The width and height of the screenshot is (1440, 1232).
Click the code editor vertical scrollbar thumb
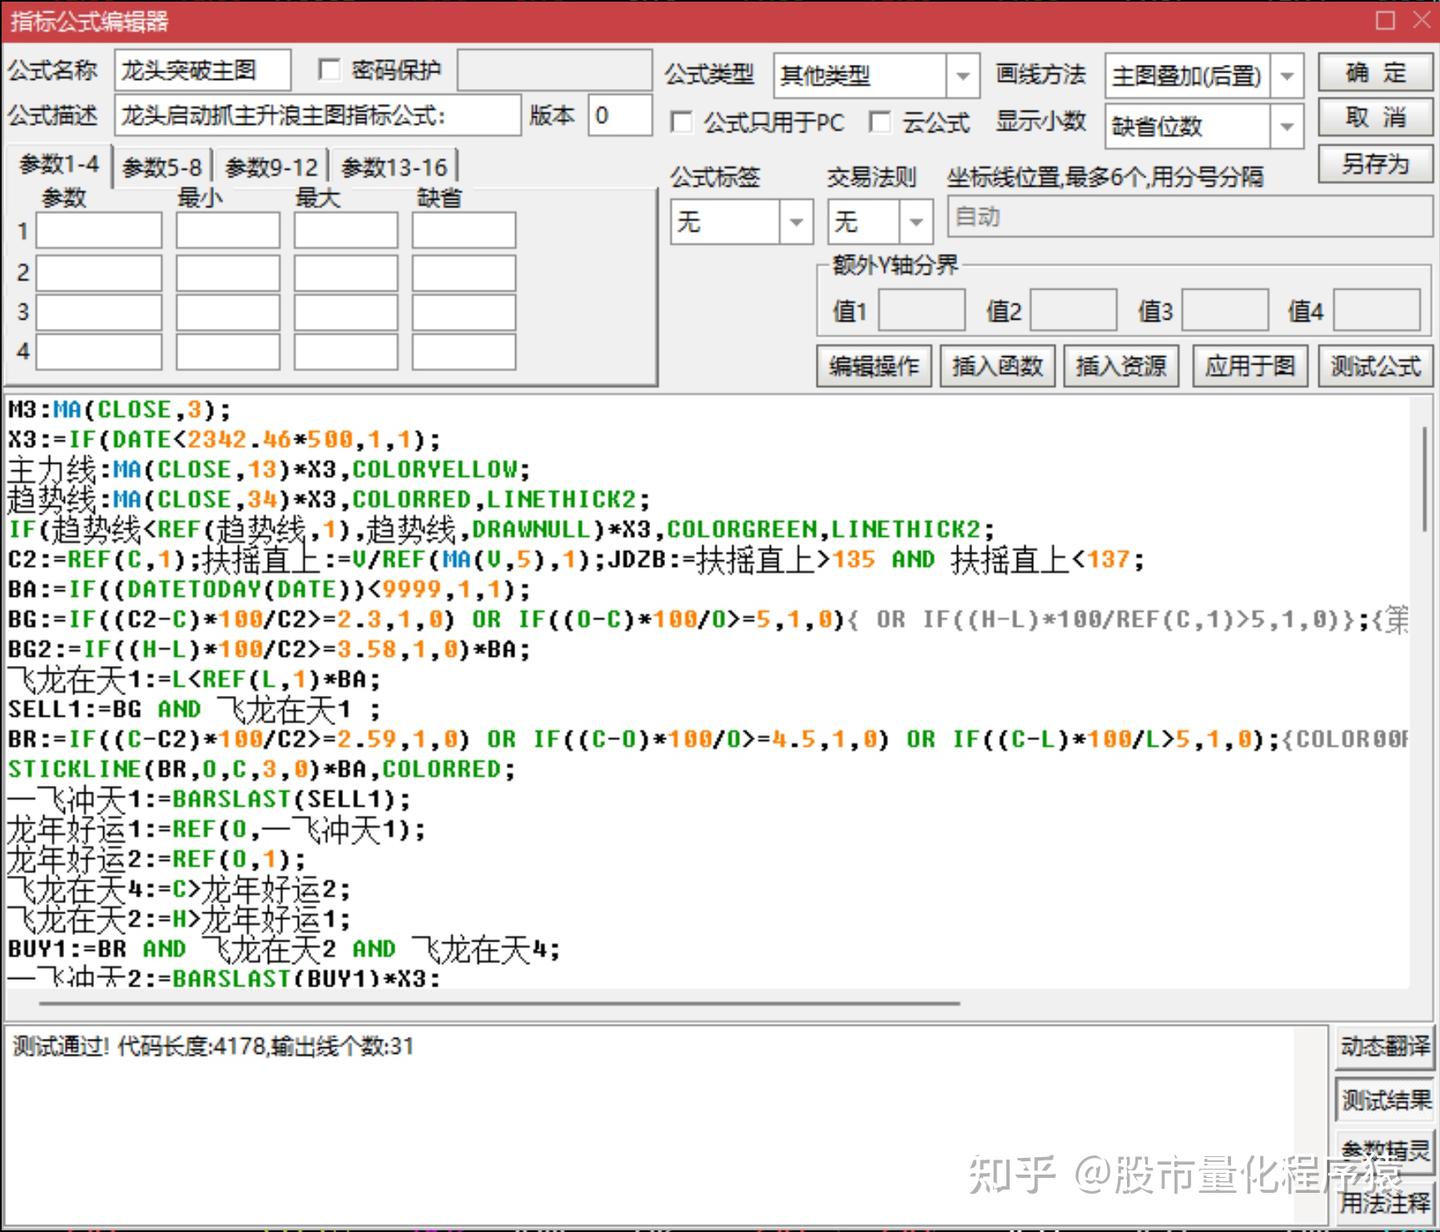click(1424, 480)
